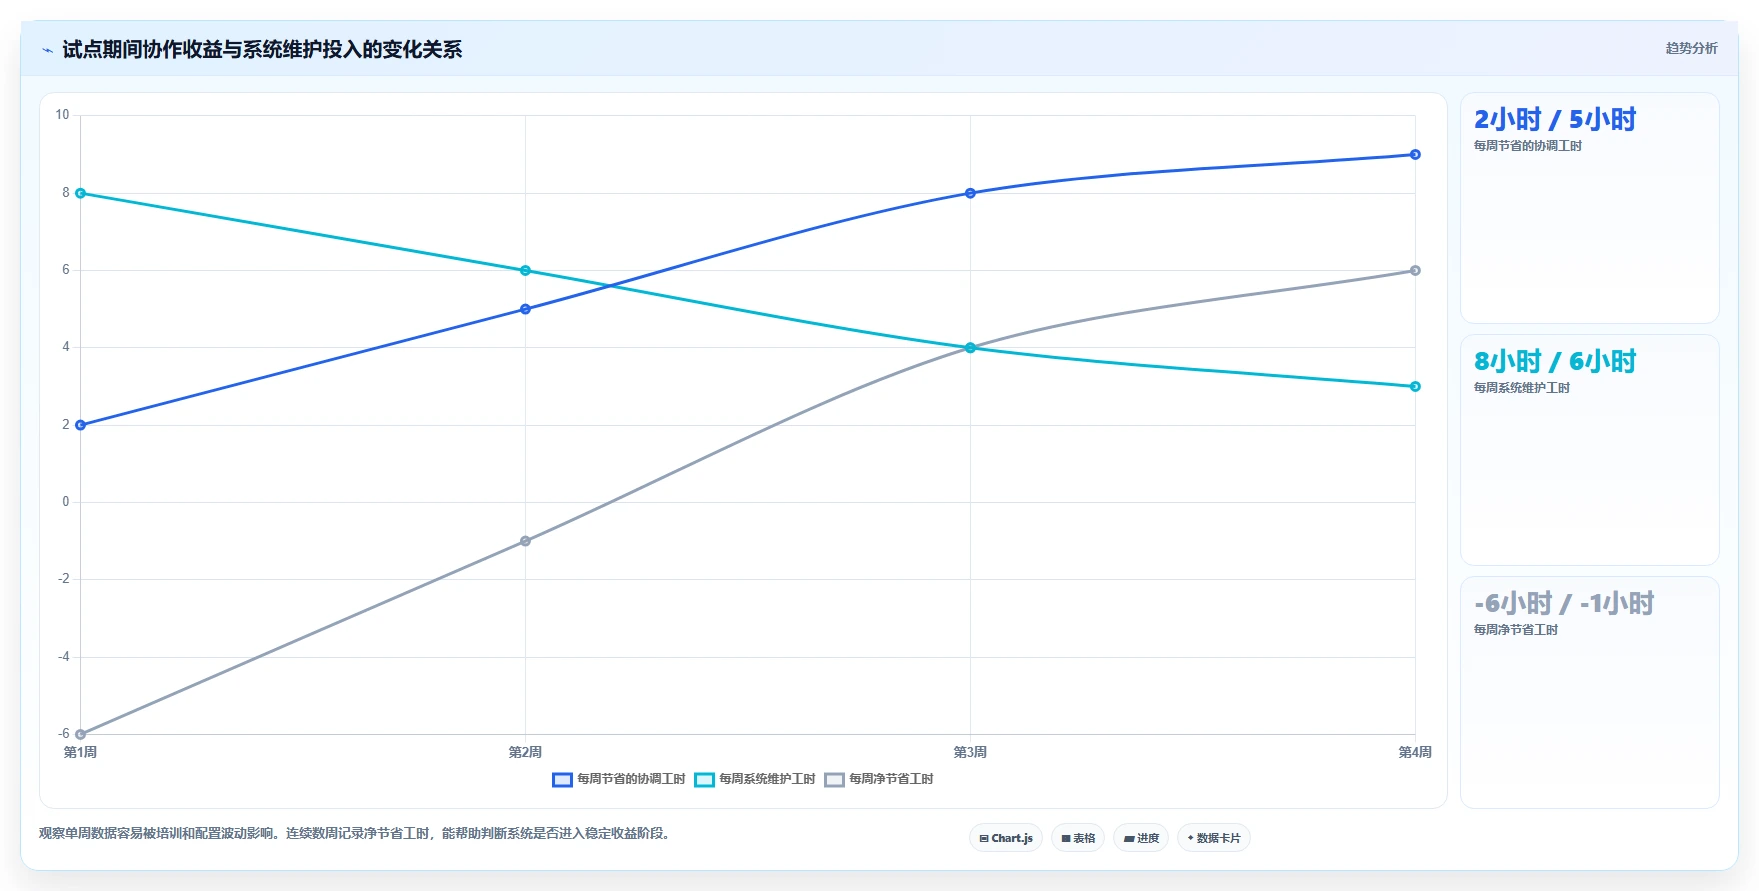Click the cyan data point at 第2周 (value 6)
Viewport: 1759px width, 891px height.
click(x=525, y=270)
